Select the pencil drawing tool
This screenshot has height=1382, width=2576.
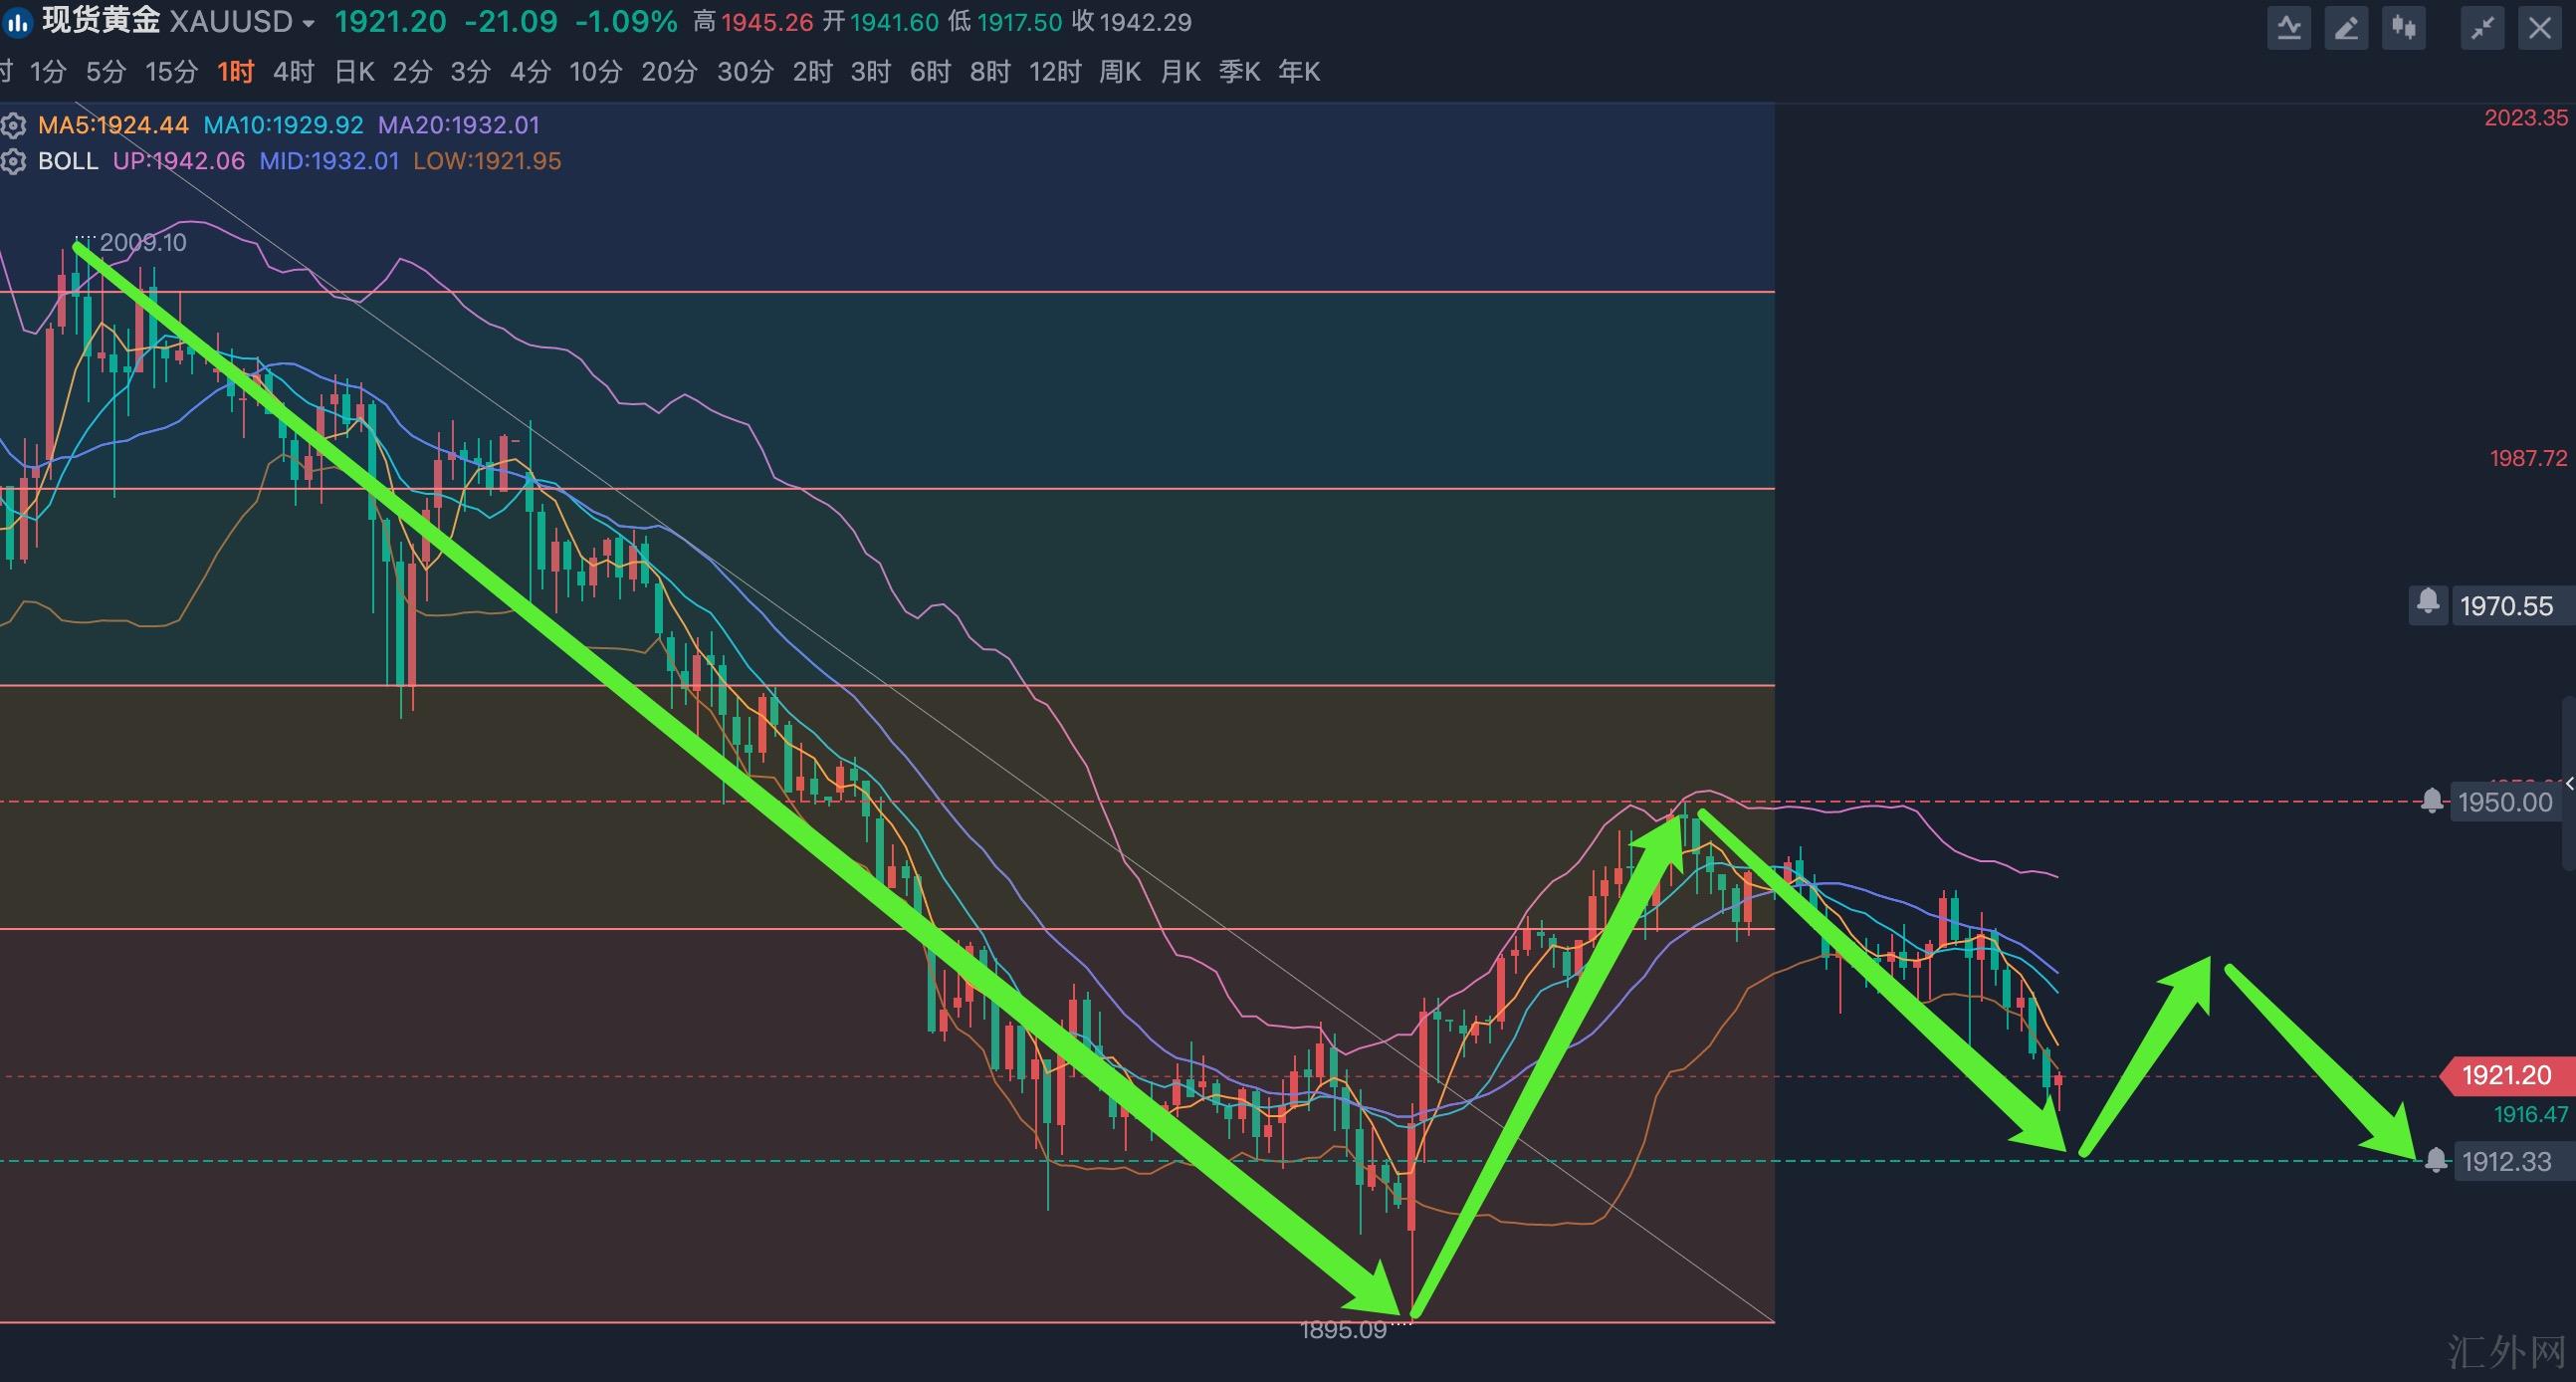click(x=2346, y=28)
